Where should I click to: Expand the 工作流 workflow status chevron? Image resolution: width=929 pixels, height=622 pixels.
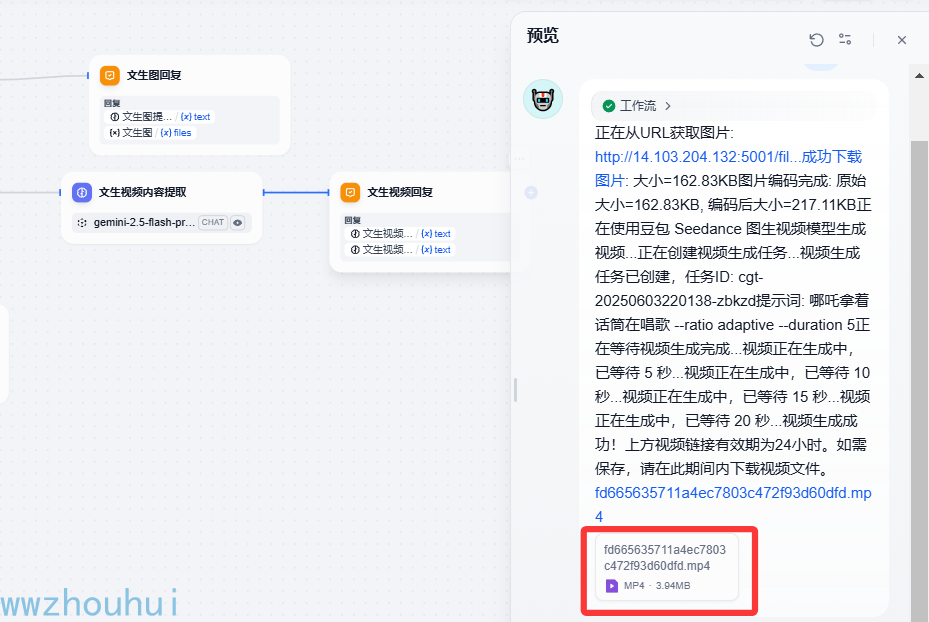coord(668,106)
